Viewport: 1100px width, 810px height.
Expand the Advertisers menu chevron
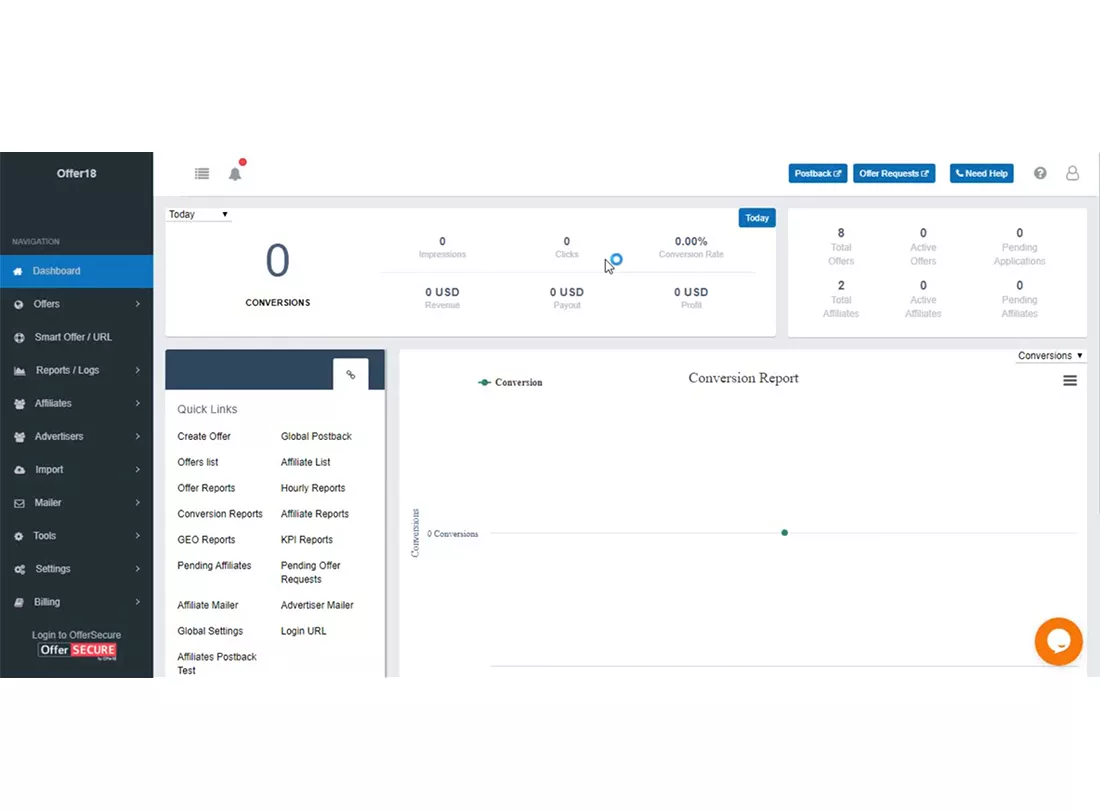(138, 436)
